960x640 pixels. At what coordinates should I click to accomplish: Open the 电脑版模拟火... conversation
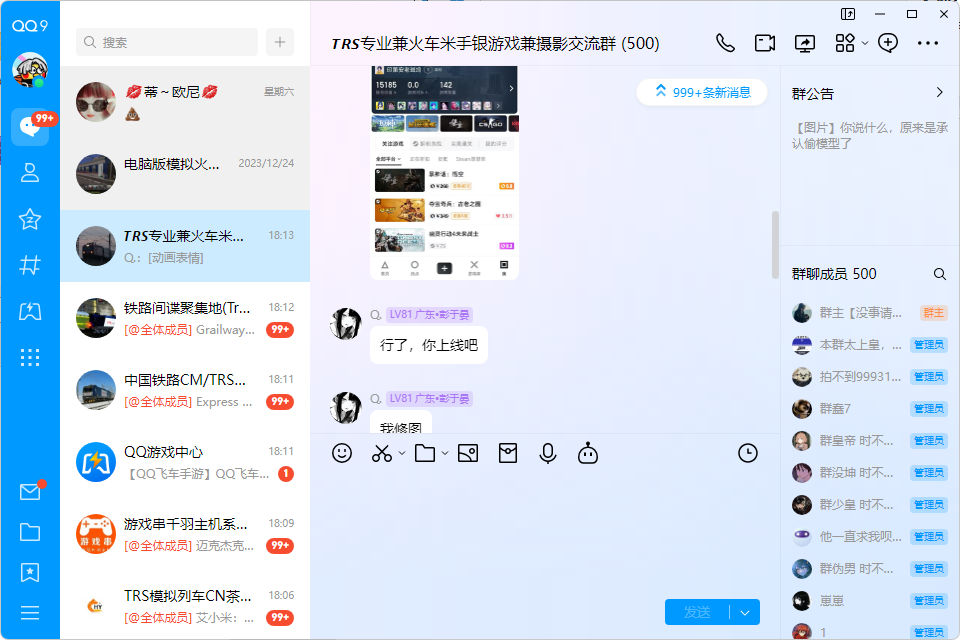point(185,174)
